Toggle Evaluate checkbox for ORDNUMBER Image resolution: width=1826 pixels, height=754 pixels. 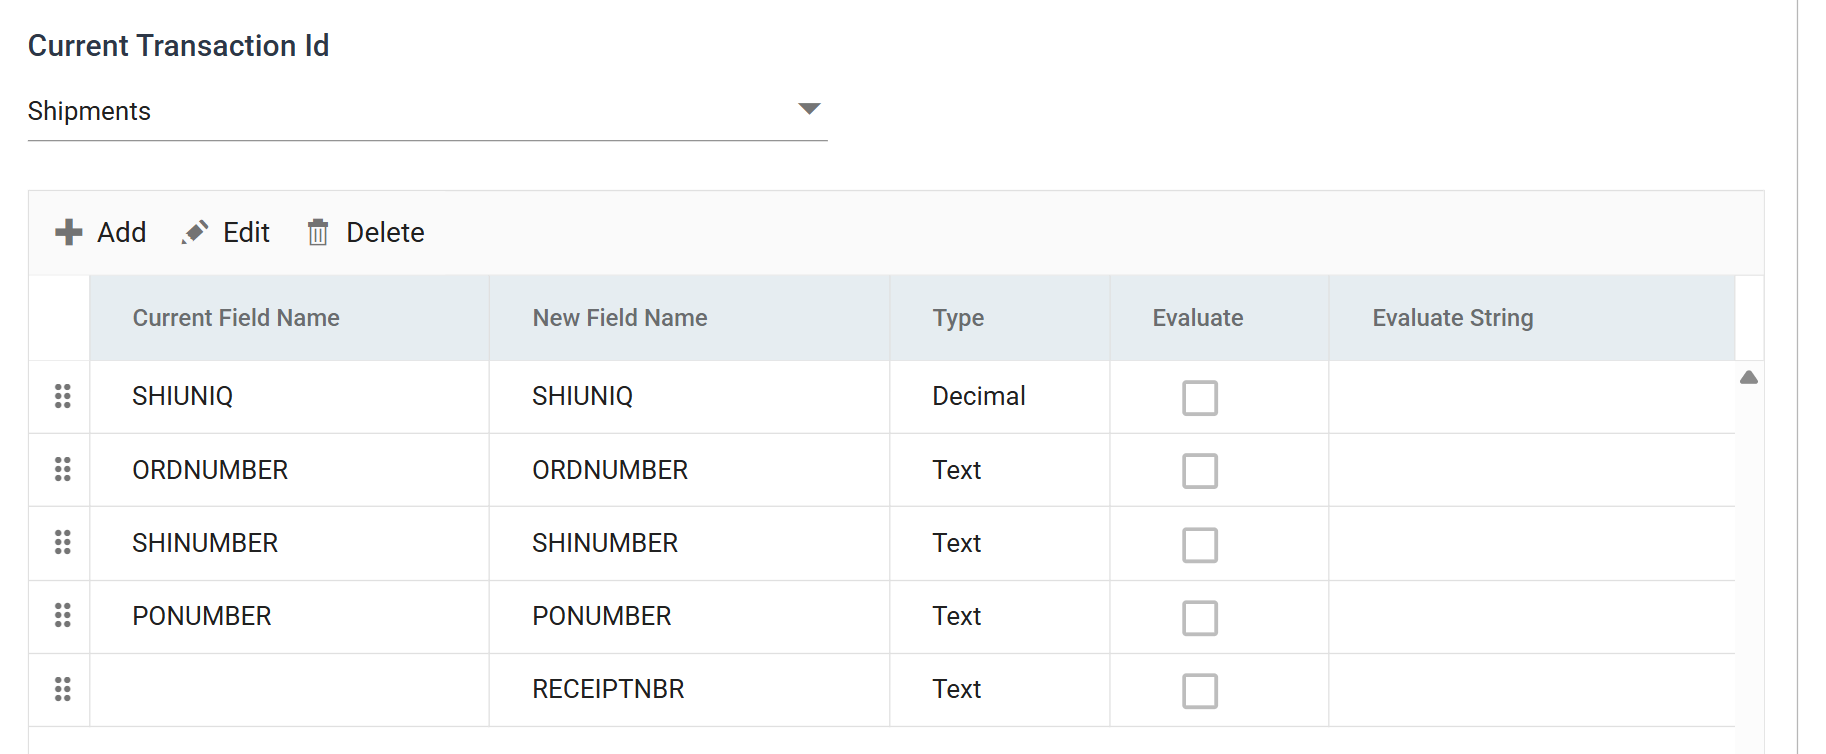(x=1200, y=471)
